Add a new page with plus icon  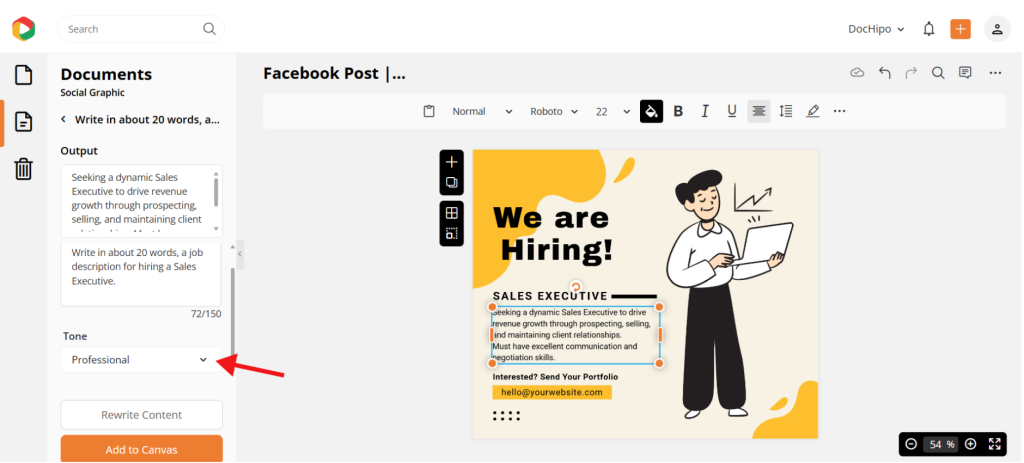click(452, 162)
